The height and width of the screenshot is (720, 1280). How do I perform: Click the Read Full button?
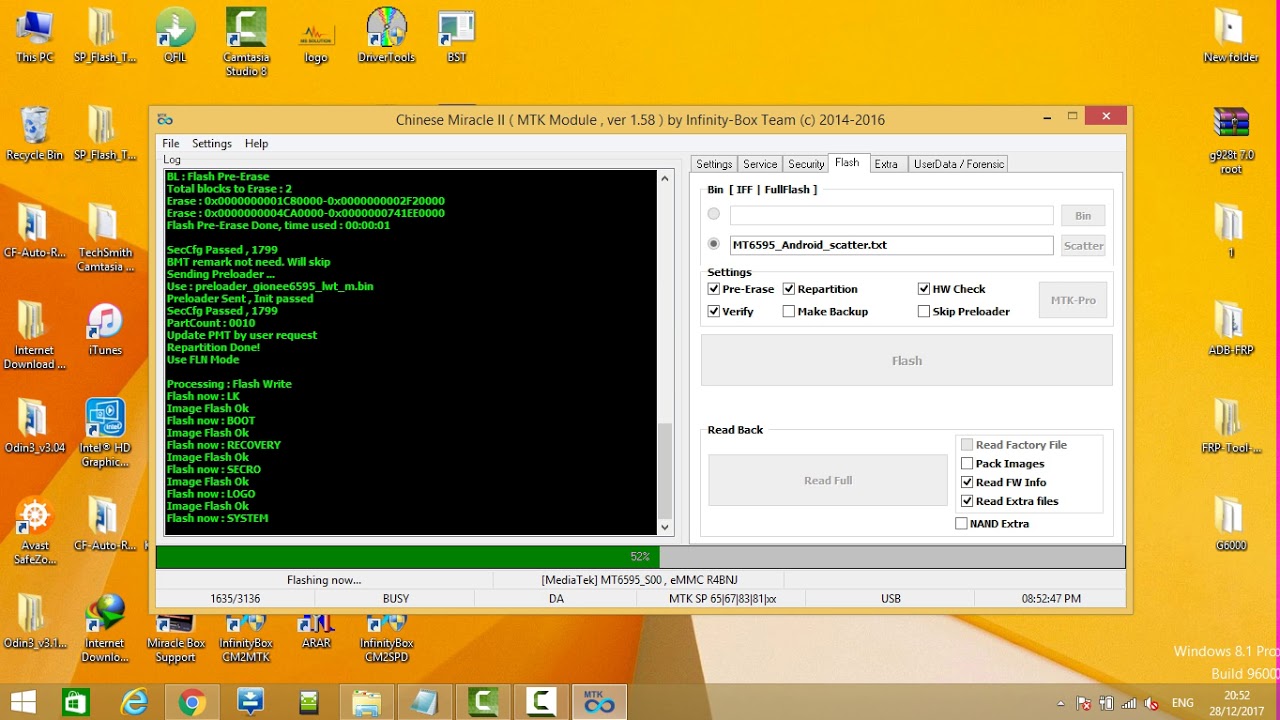pyautogui.click(x=828, y=480)
